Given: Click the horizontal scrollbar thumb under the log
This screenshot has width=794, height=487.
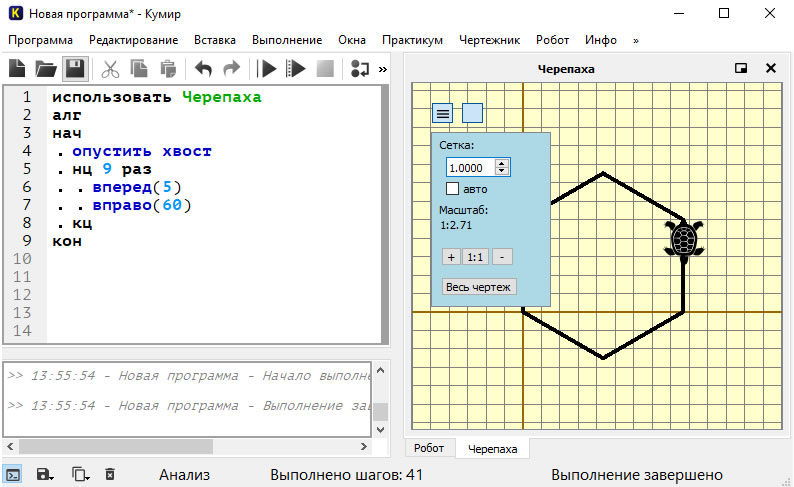Looking at the screenshot, I should (x=116, y=447).
